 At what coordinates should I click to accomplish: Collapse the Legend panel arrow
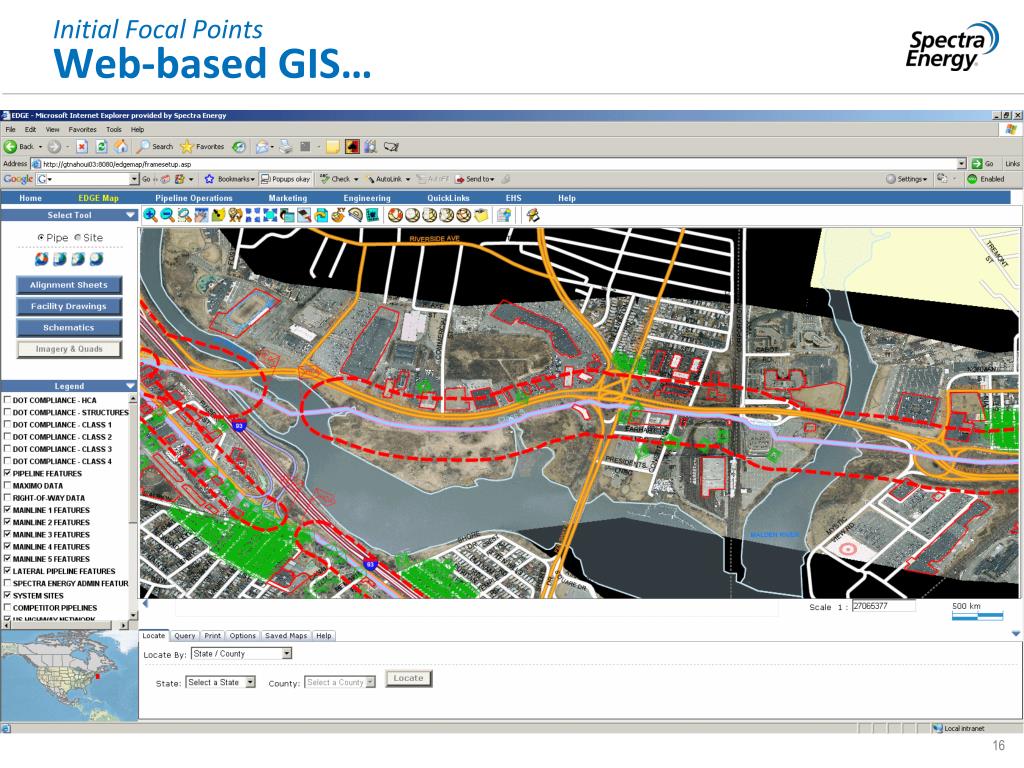130,386
